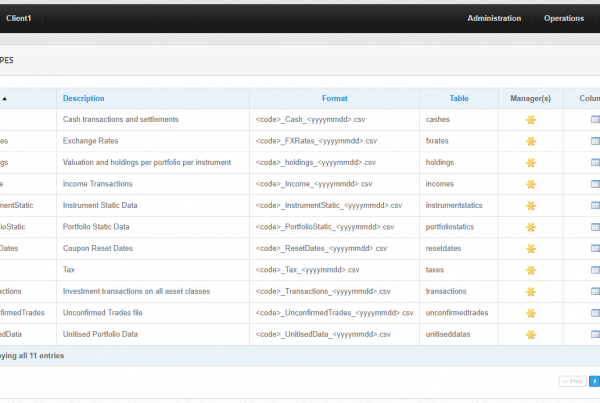Select 'Investment transactions on all asset classes'
Image resolution: width=600 pixels, height=403 pixels.
137,291
